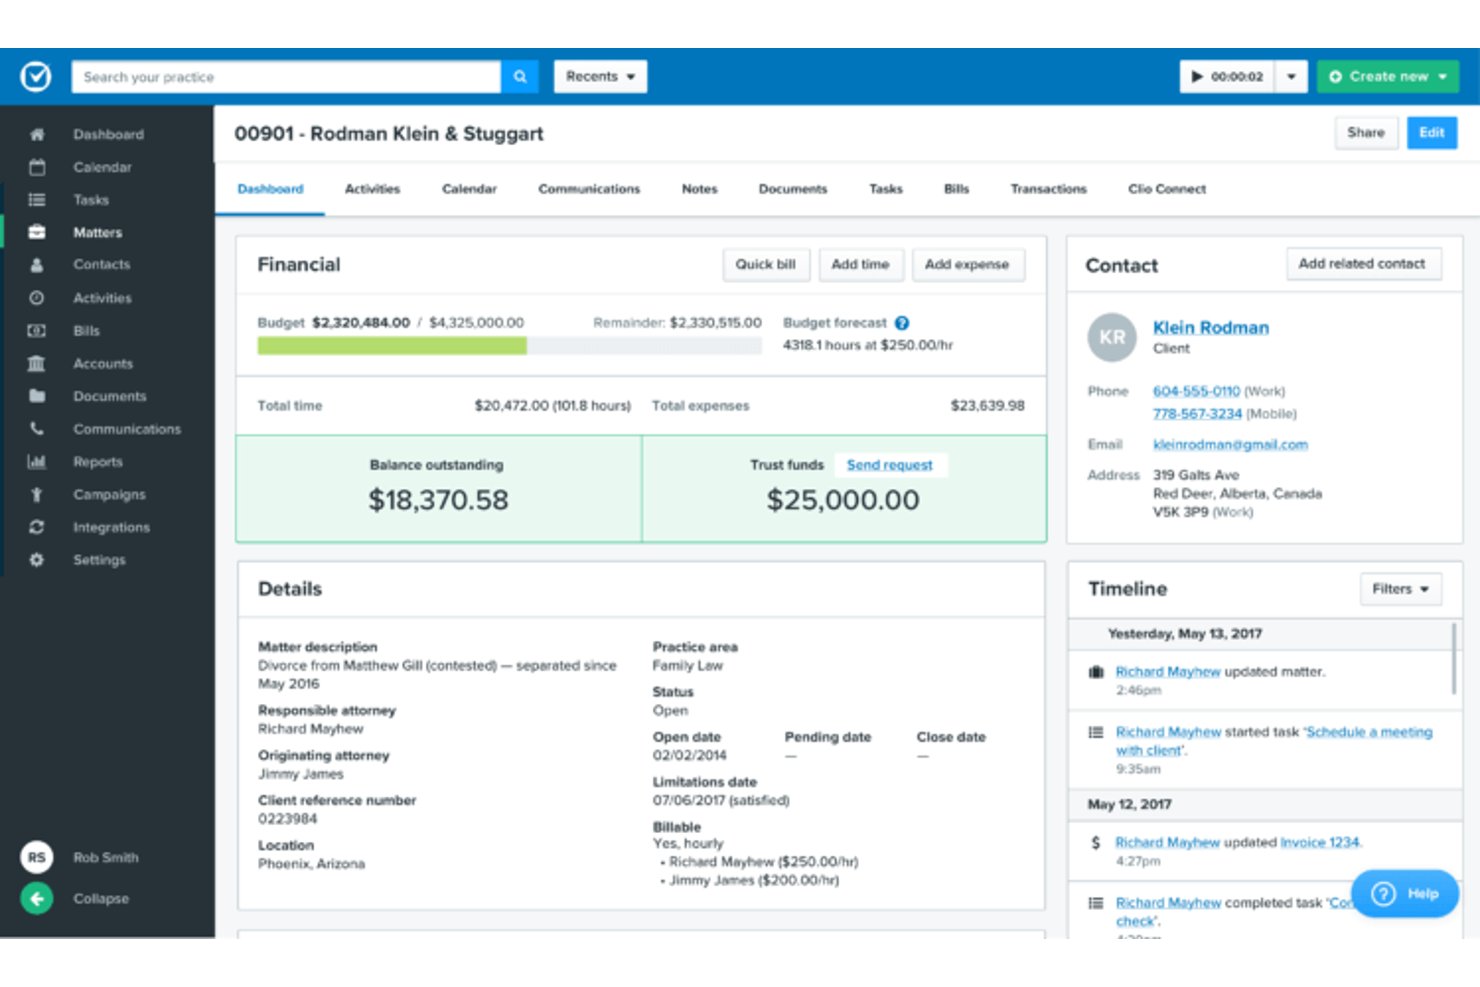
Task: Click task icon beside Schedule a meeting entry
Action: pyautogui.click(x=1096, y=732)
